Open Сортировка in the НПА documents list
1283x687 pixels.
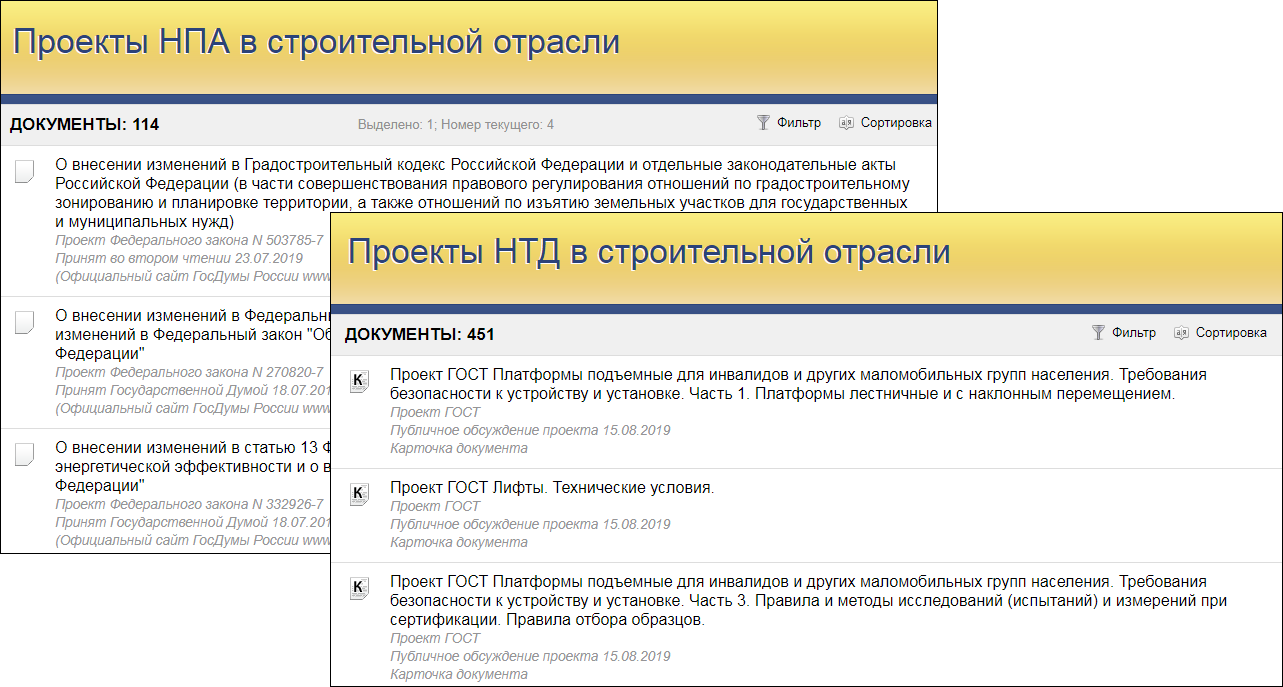click(895, 123)
